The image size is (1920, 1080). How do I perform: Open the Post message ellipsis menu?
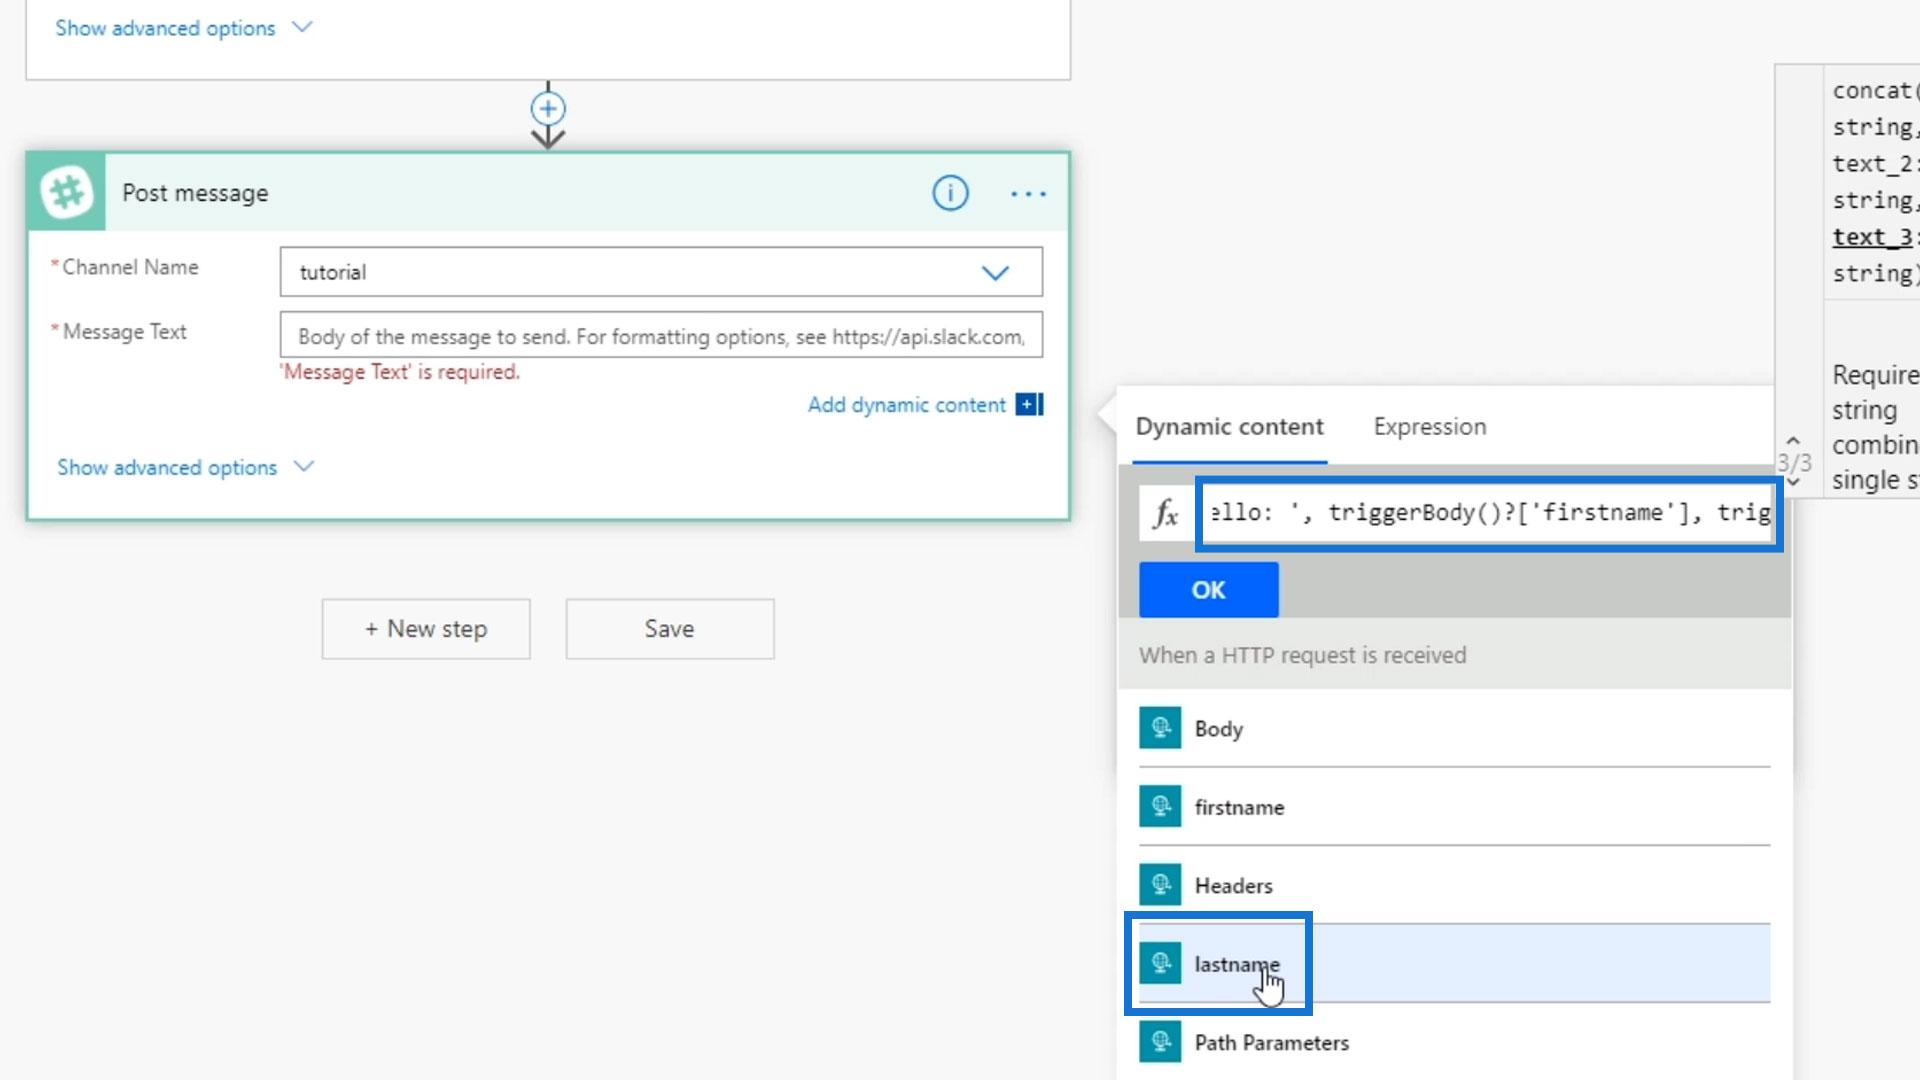[x=1028, y=194]
